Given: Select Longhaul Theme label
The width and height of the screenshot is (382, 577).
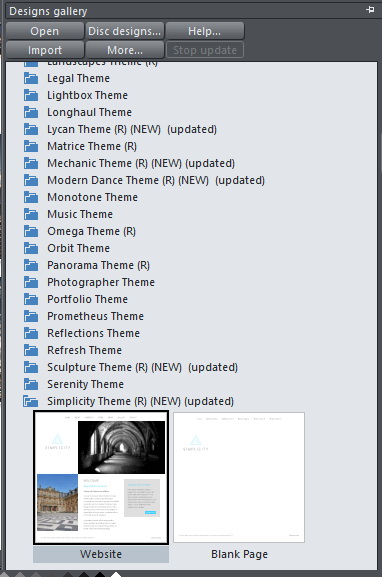Looking at the screenshot, I should coord(89,112).
